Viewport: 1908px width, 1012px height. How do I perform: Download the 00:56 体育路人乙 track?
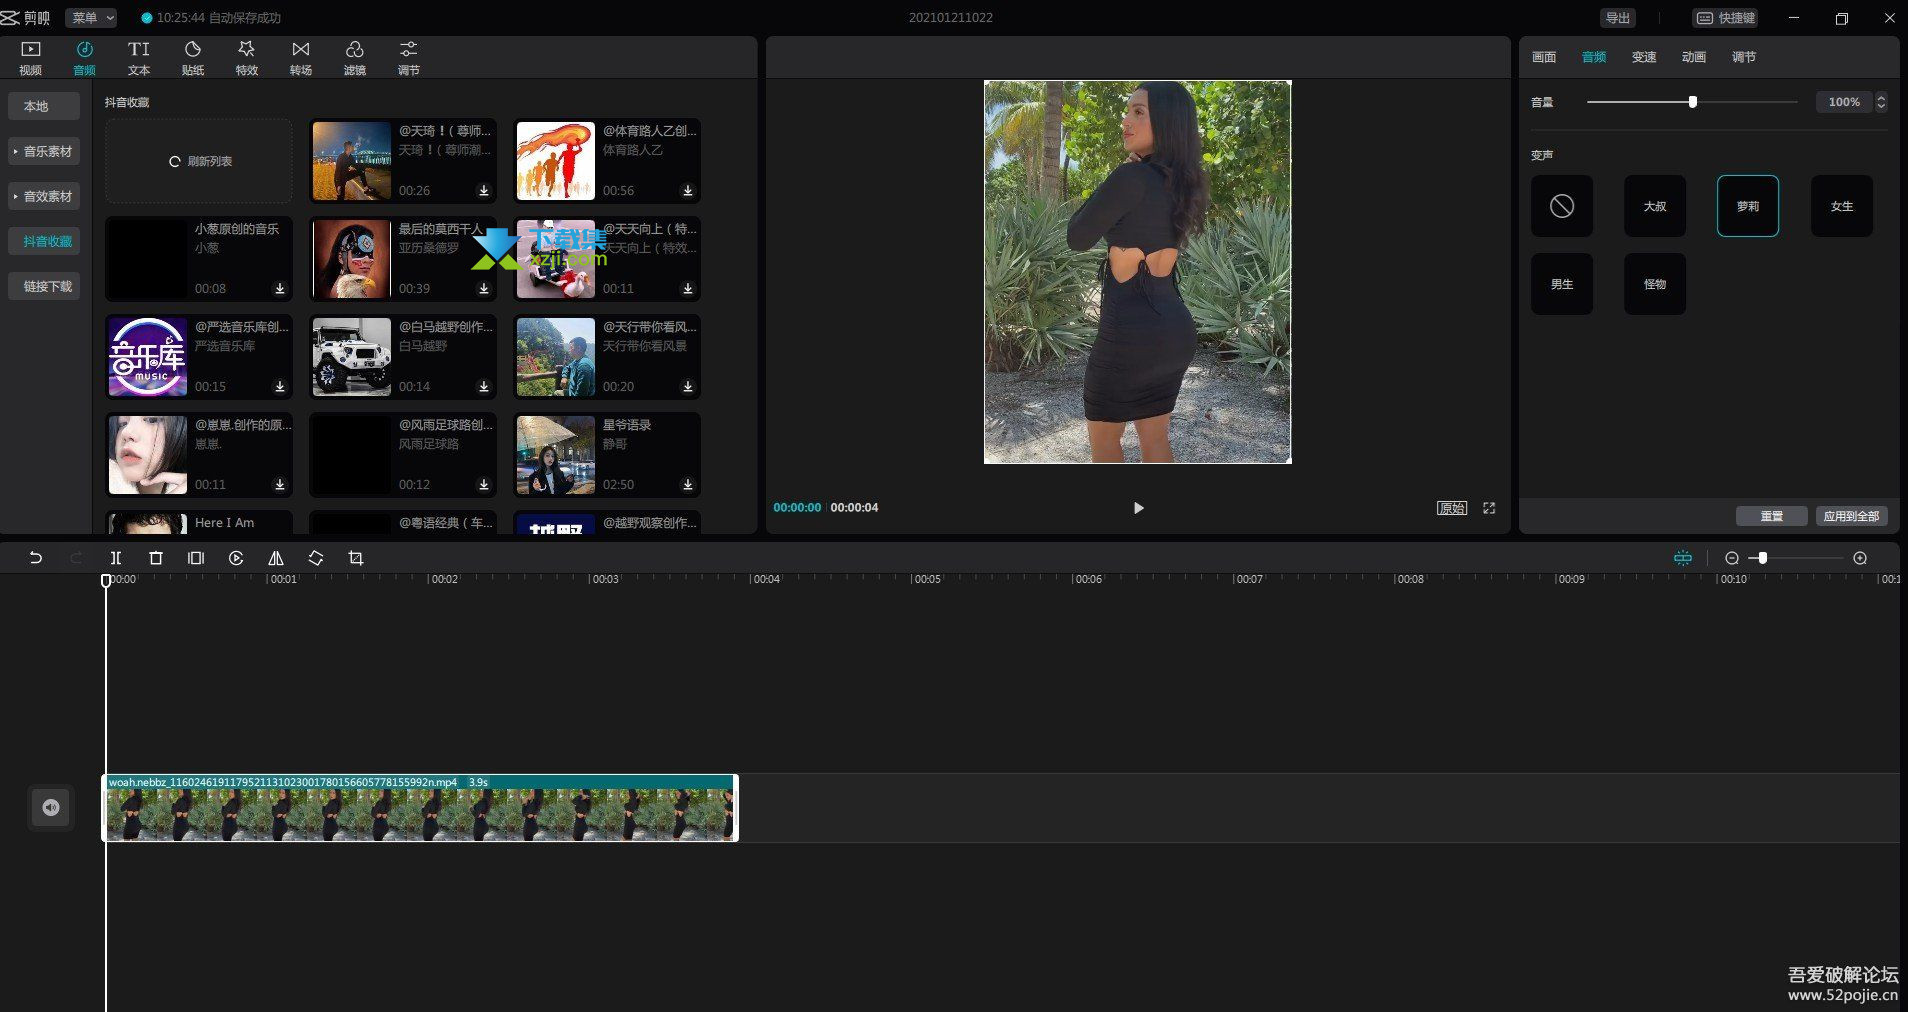688,191
